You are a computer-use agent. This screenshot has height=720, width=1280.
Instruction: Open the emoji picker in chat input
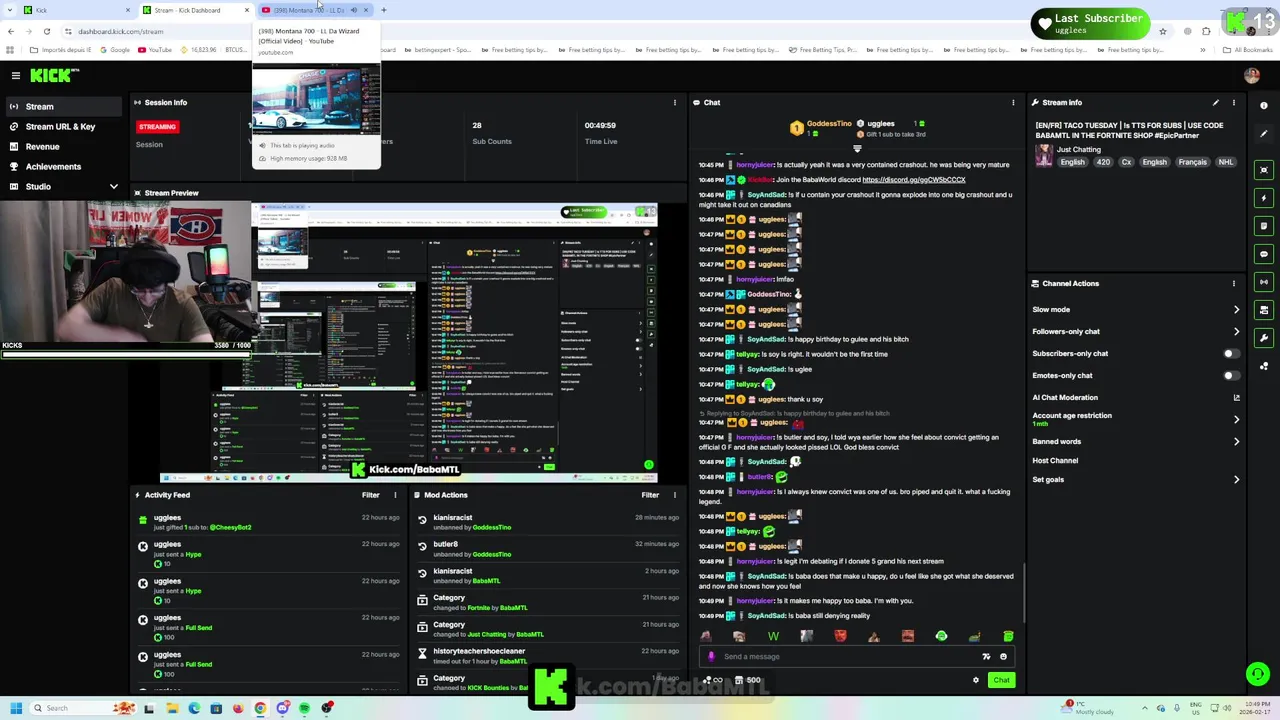click(x=1003, y=657)
